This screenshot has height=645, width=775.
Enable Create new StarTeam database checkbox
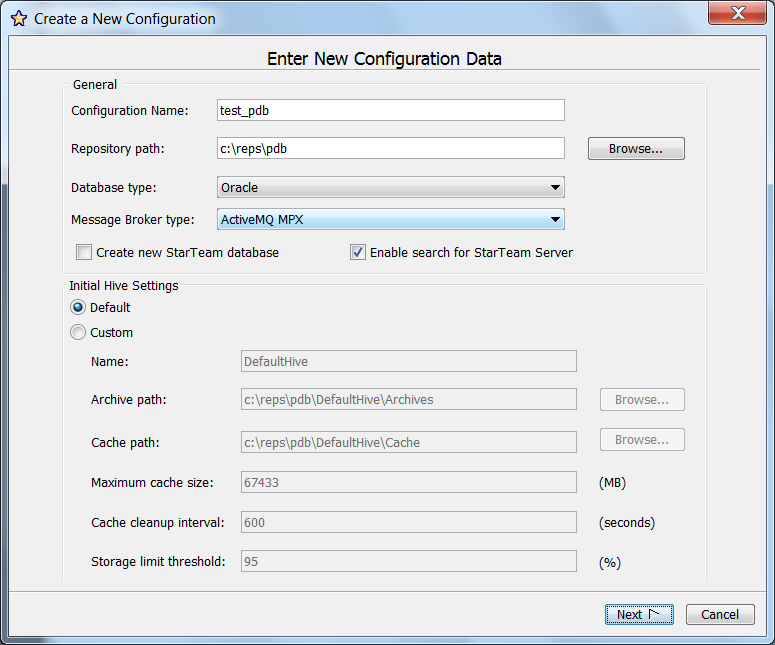point(84,253)
